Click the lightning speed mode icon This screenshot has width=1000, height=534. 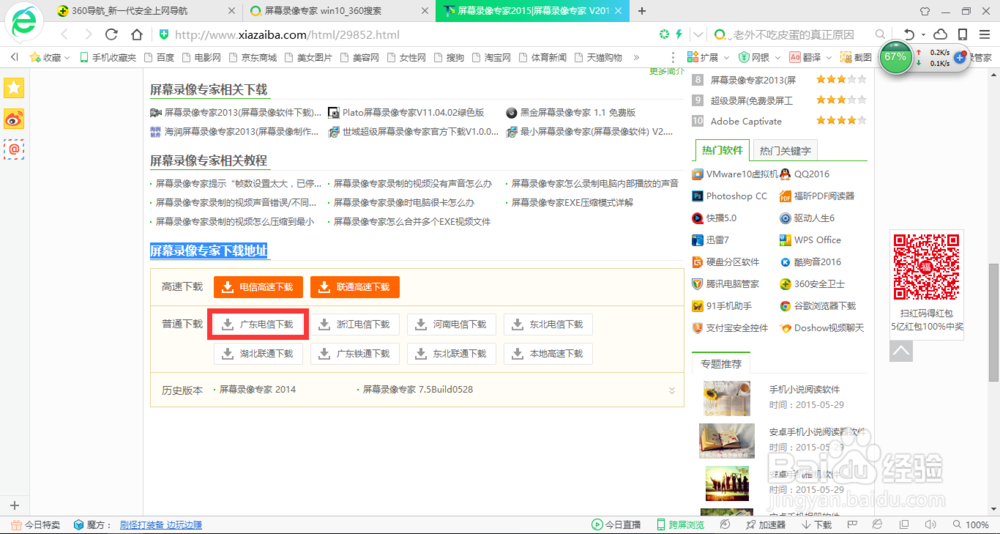tap(680, 34)
